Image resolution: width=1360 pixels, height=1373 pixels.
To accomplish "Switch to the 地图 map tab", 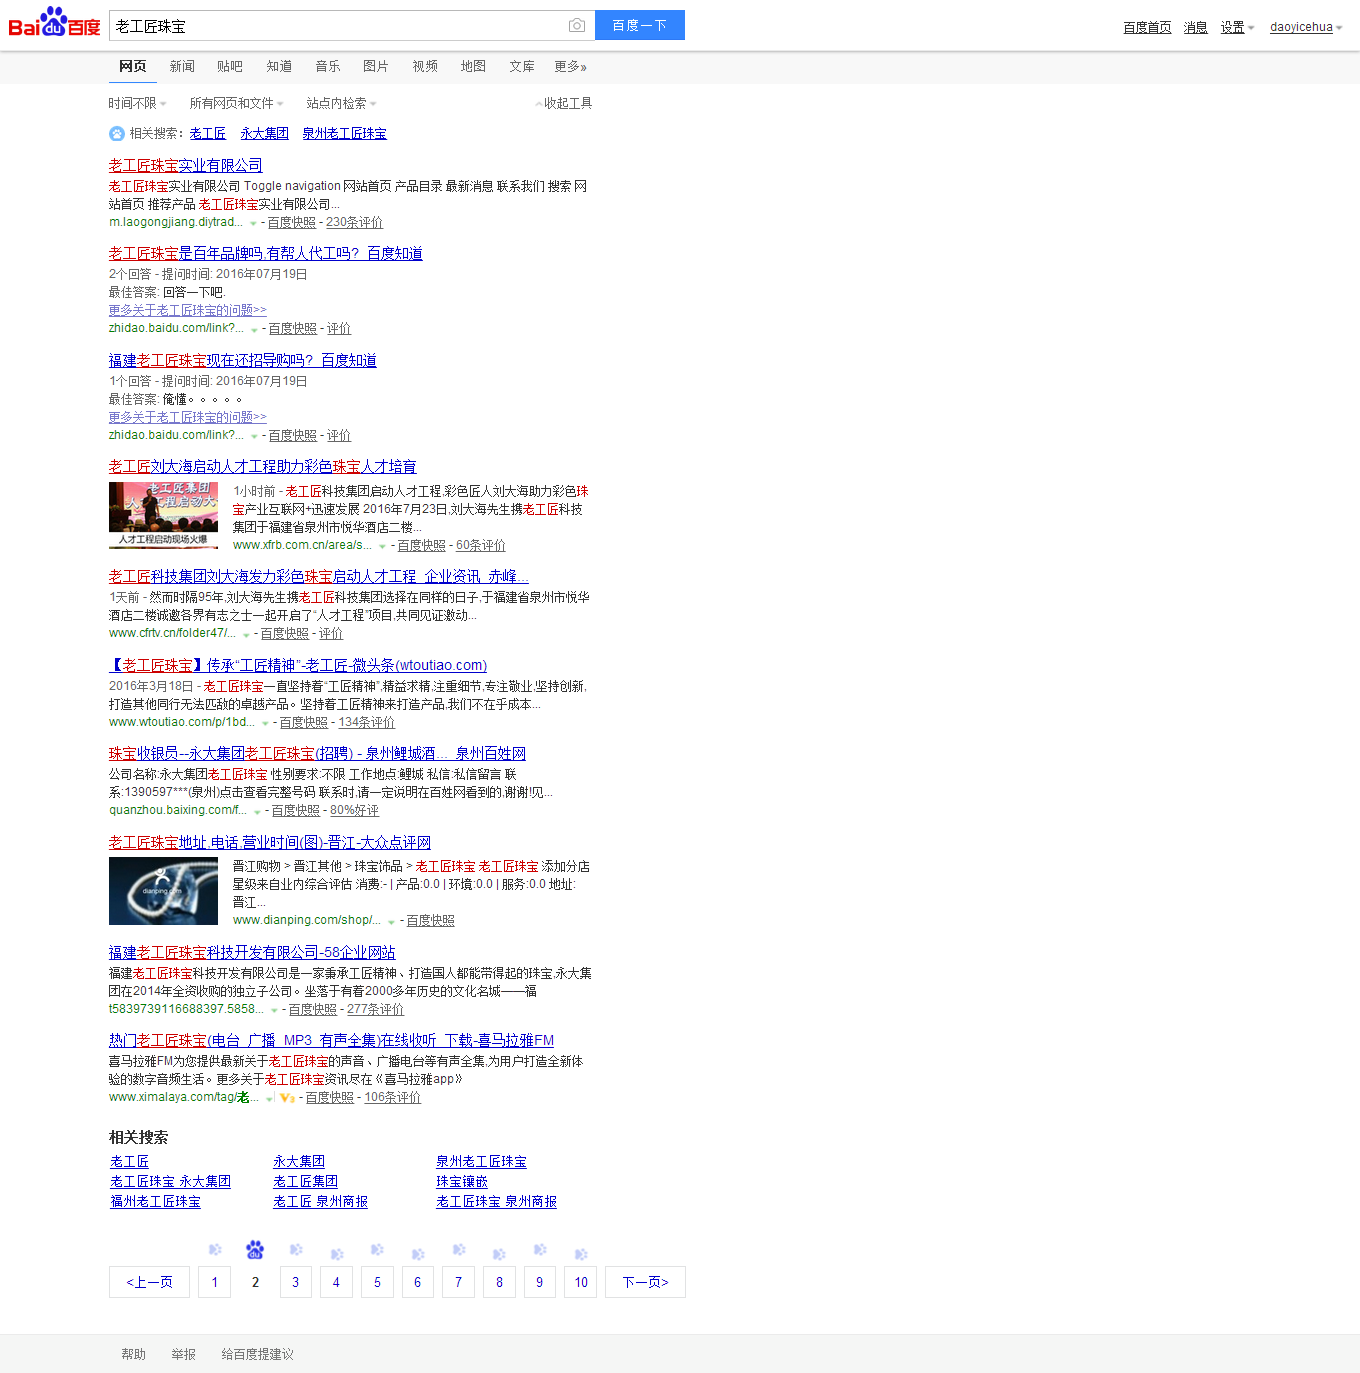I will [473, 66].
